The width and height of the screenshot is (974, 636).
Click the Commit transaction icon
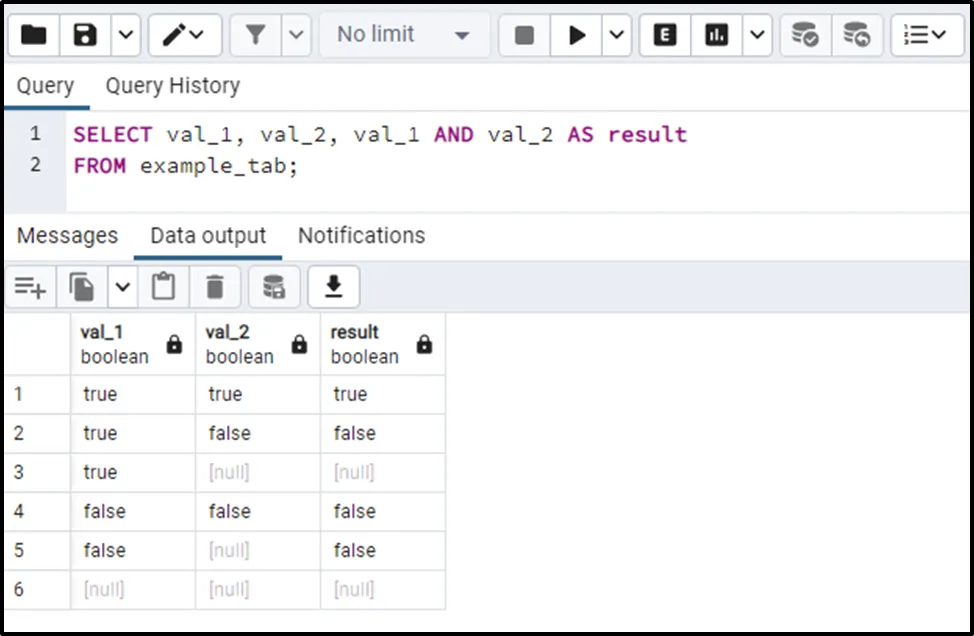805,35
